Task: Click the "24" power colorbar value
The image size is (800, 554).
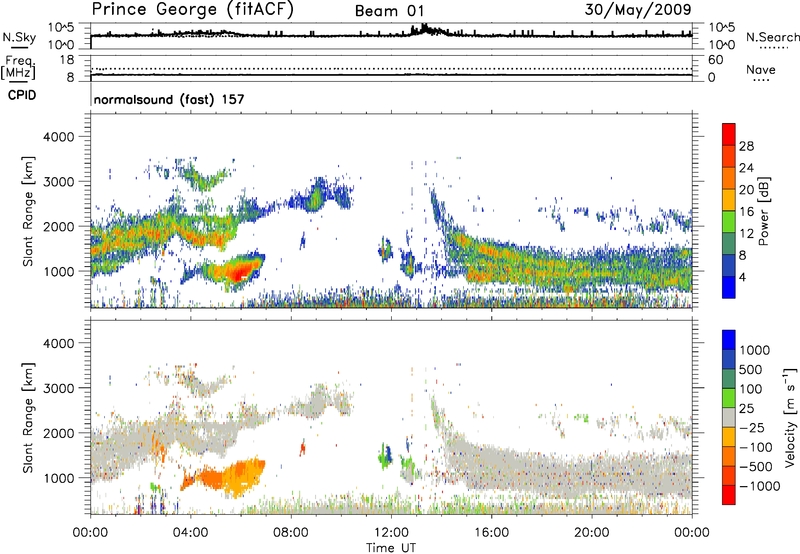Action: (x=746, y=168)
